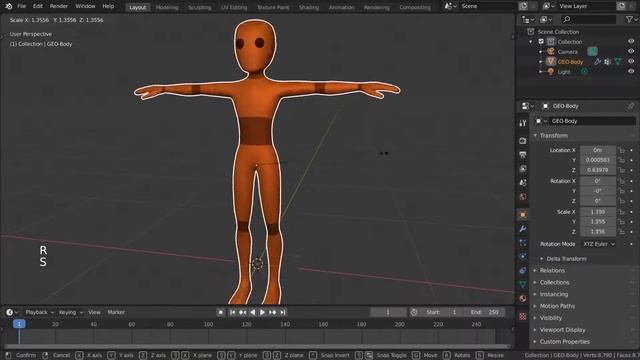Open the Edit menu
This screenshot has height=360, width=640.
coord(38,6)
